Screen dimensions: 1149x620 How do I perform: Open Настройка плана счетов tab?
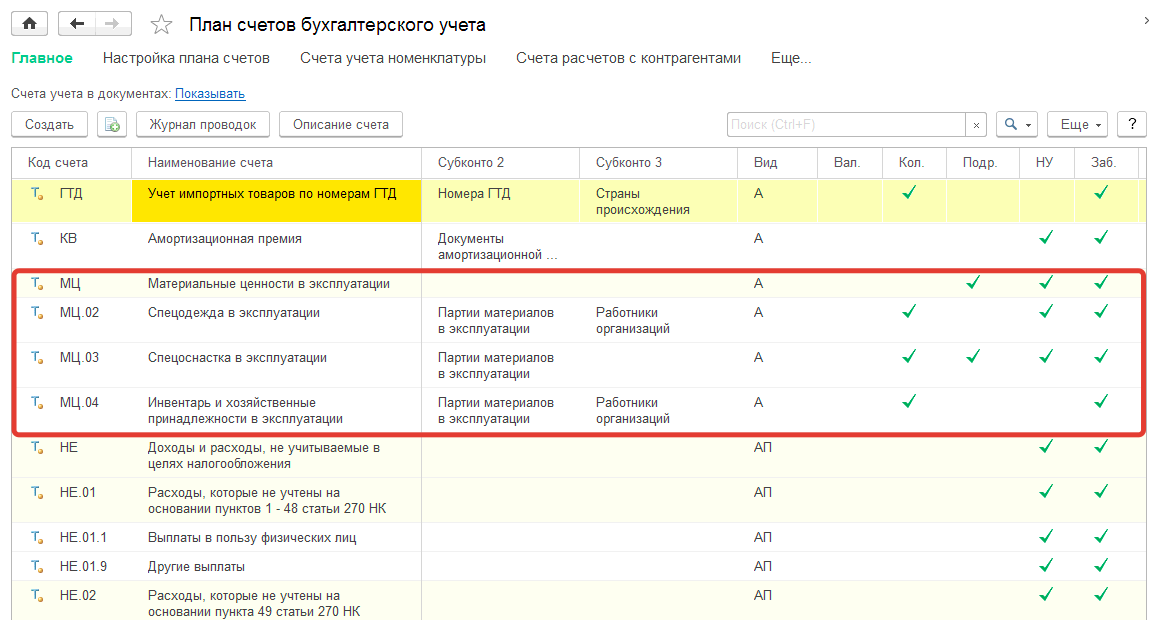pos(186,58)
